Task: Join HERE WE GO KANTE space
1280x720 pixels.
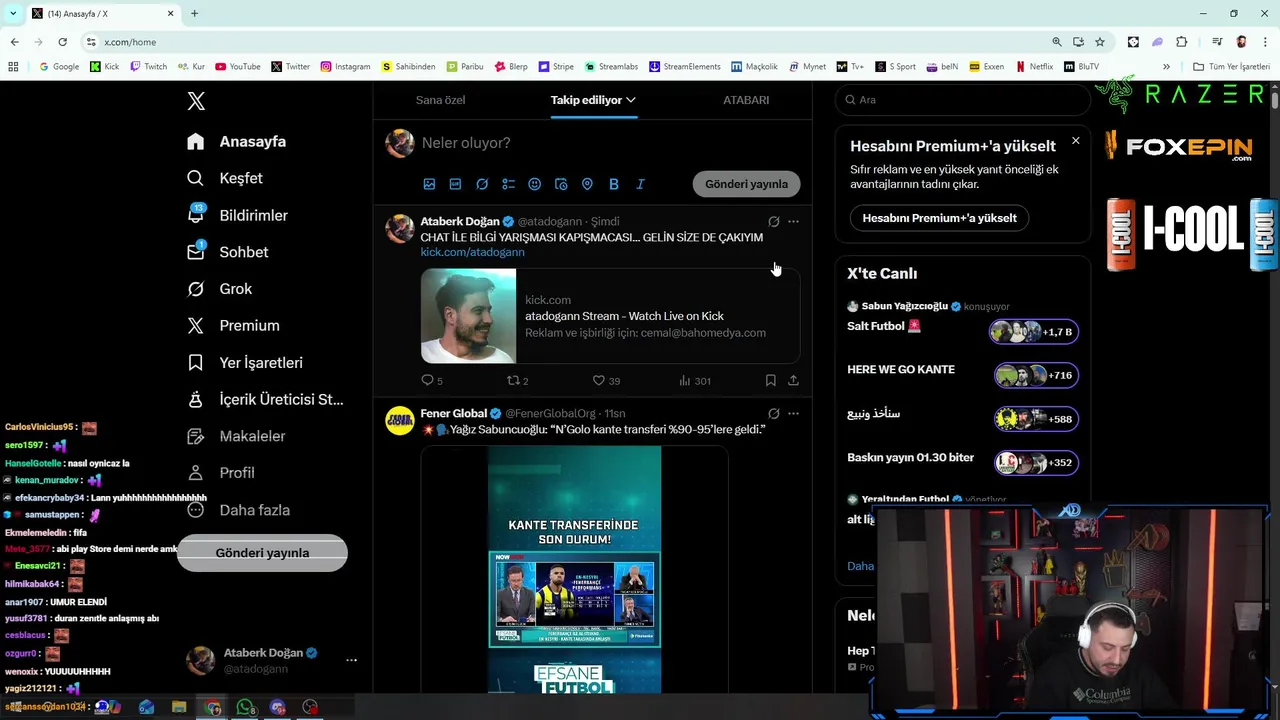Action: [1035, 375]
